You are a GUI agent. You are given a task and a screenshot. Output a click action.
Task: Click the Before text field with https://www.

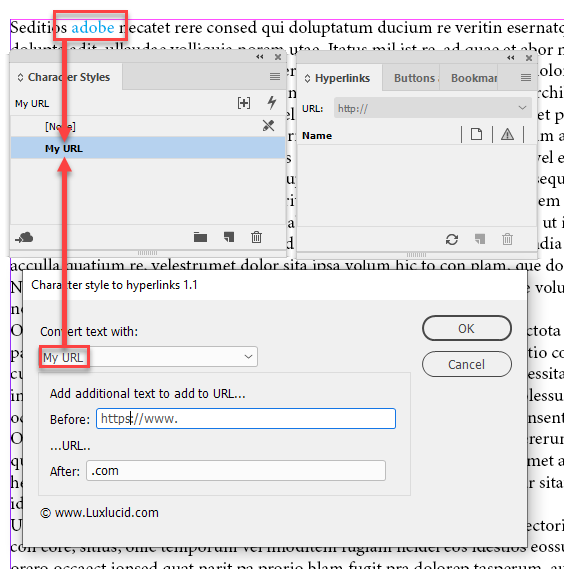(x=246, y=419)
